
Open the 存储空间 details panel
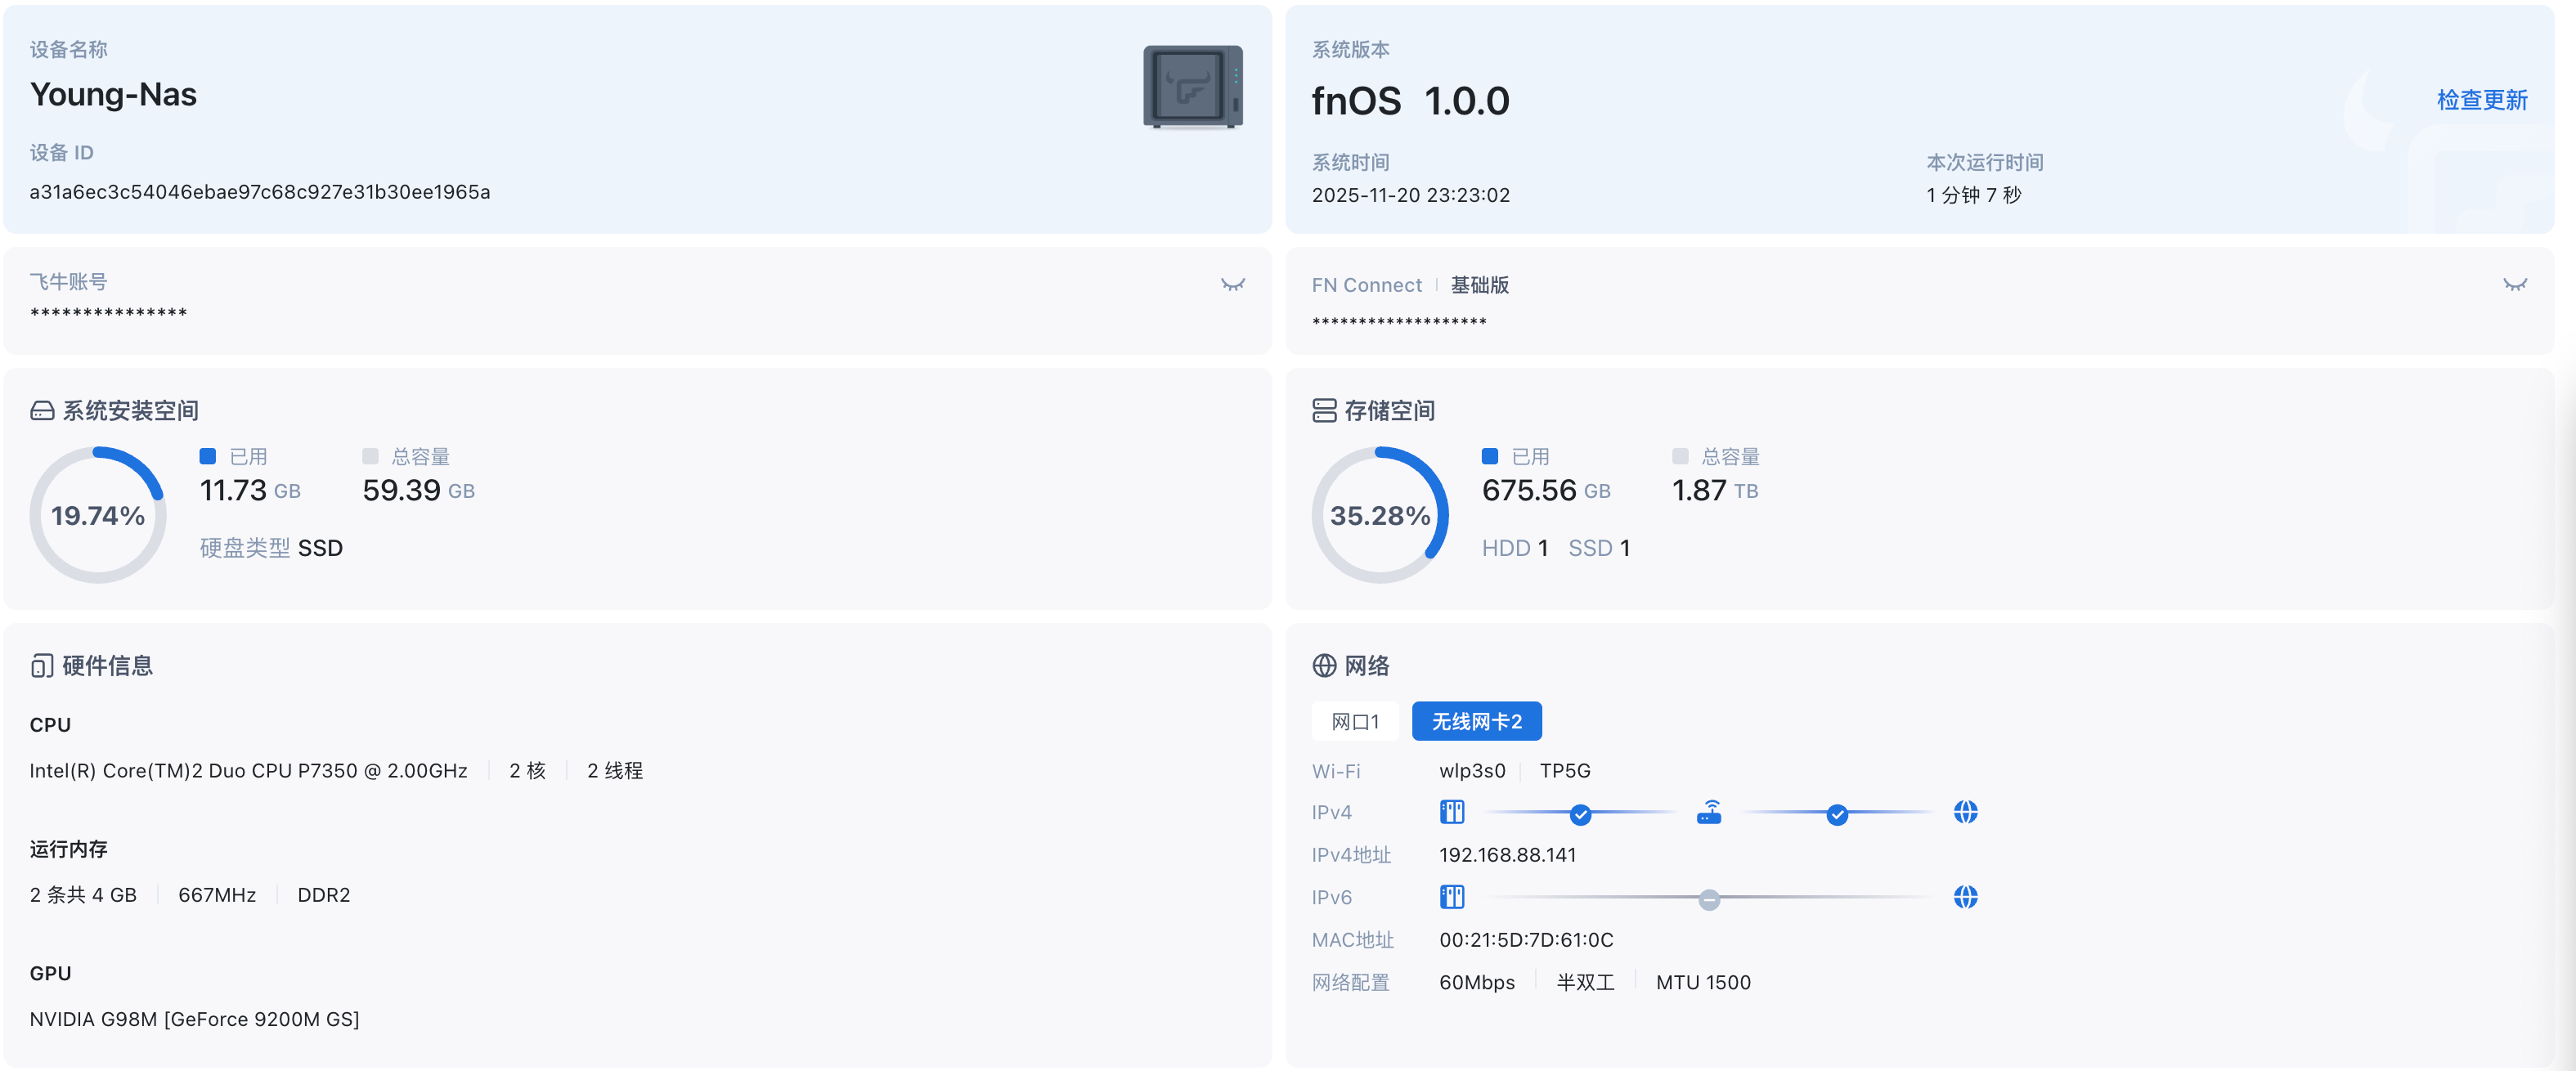(x=1389, y=410)
